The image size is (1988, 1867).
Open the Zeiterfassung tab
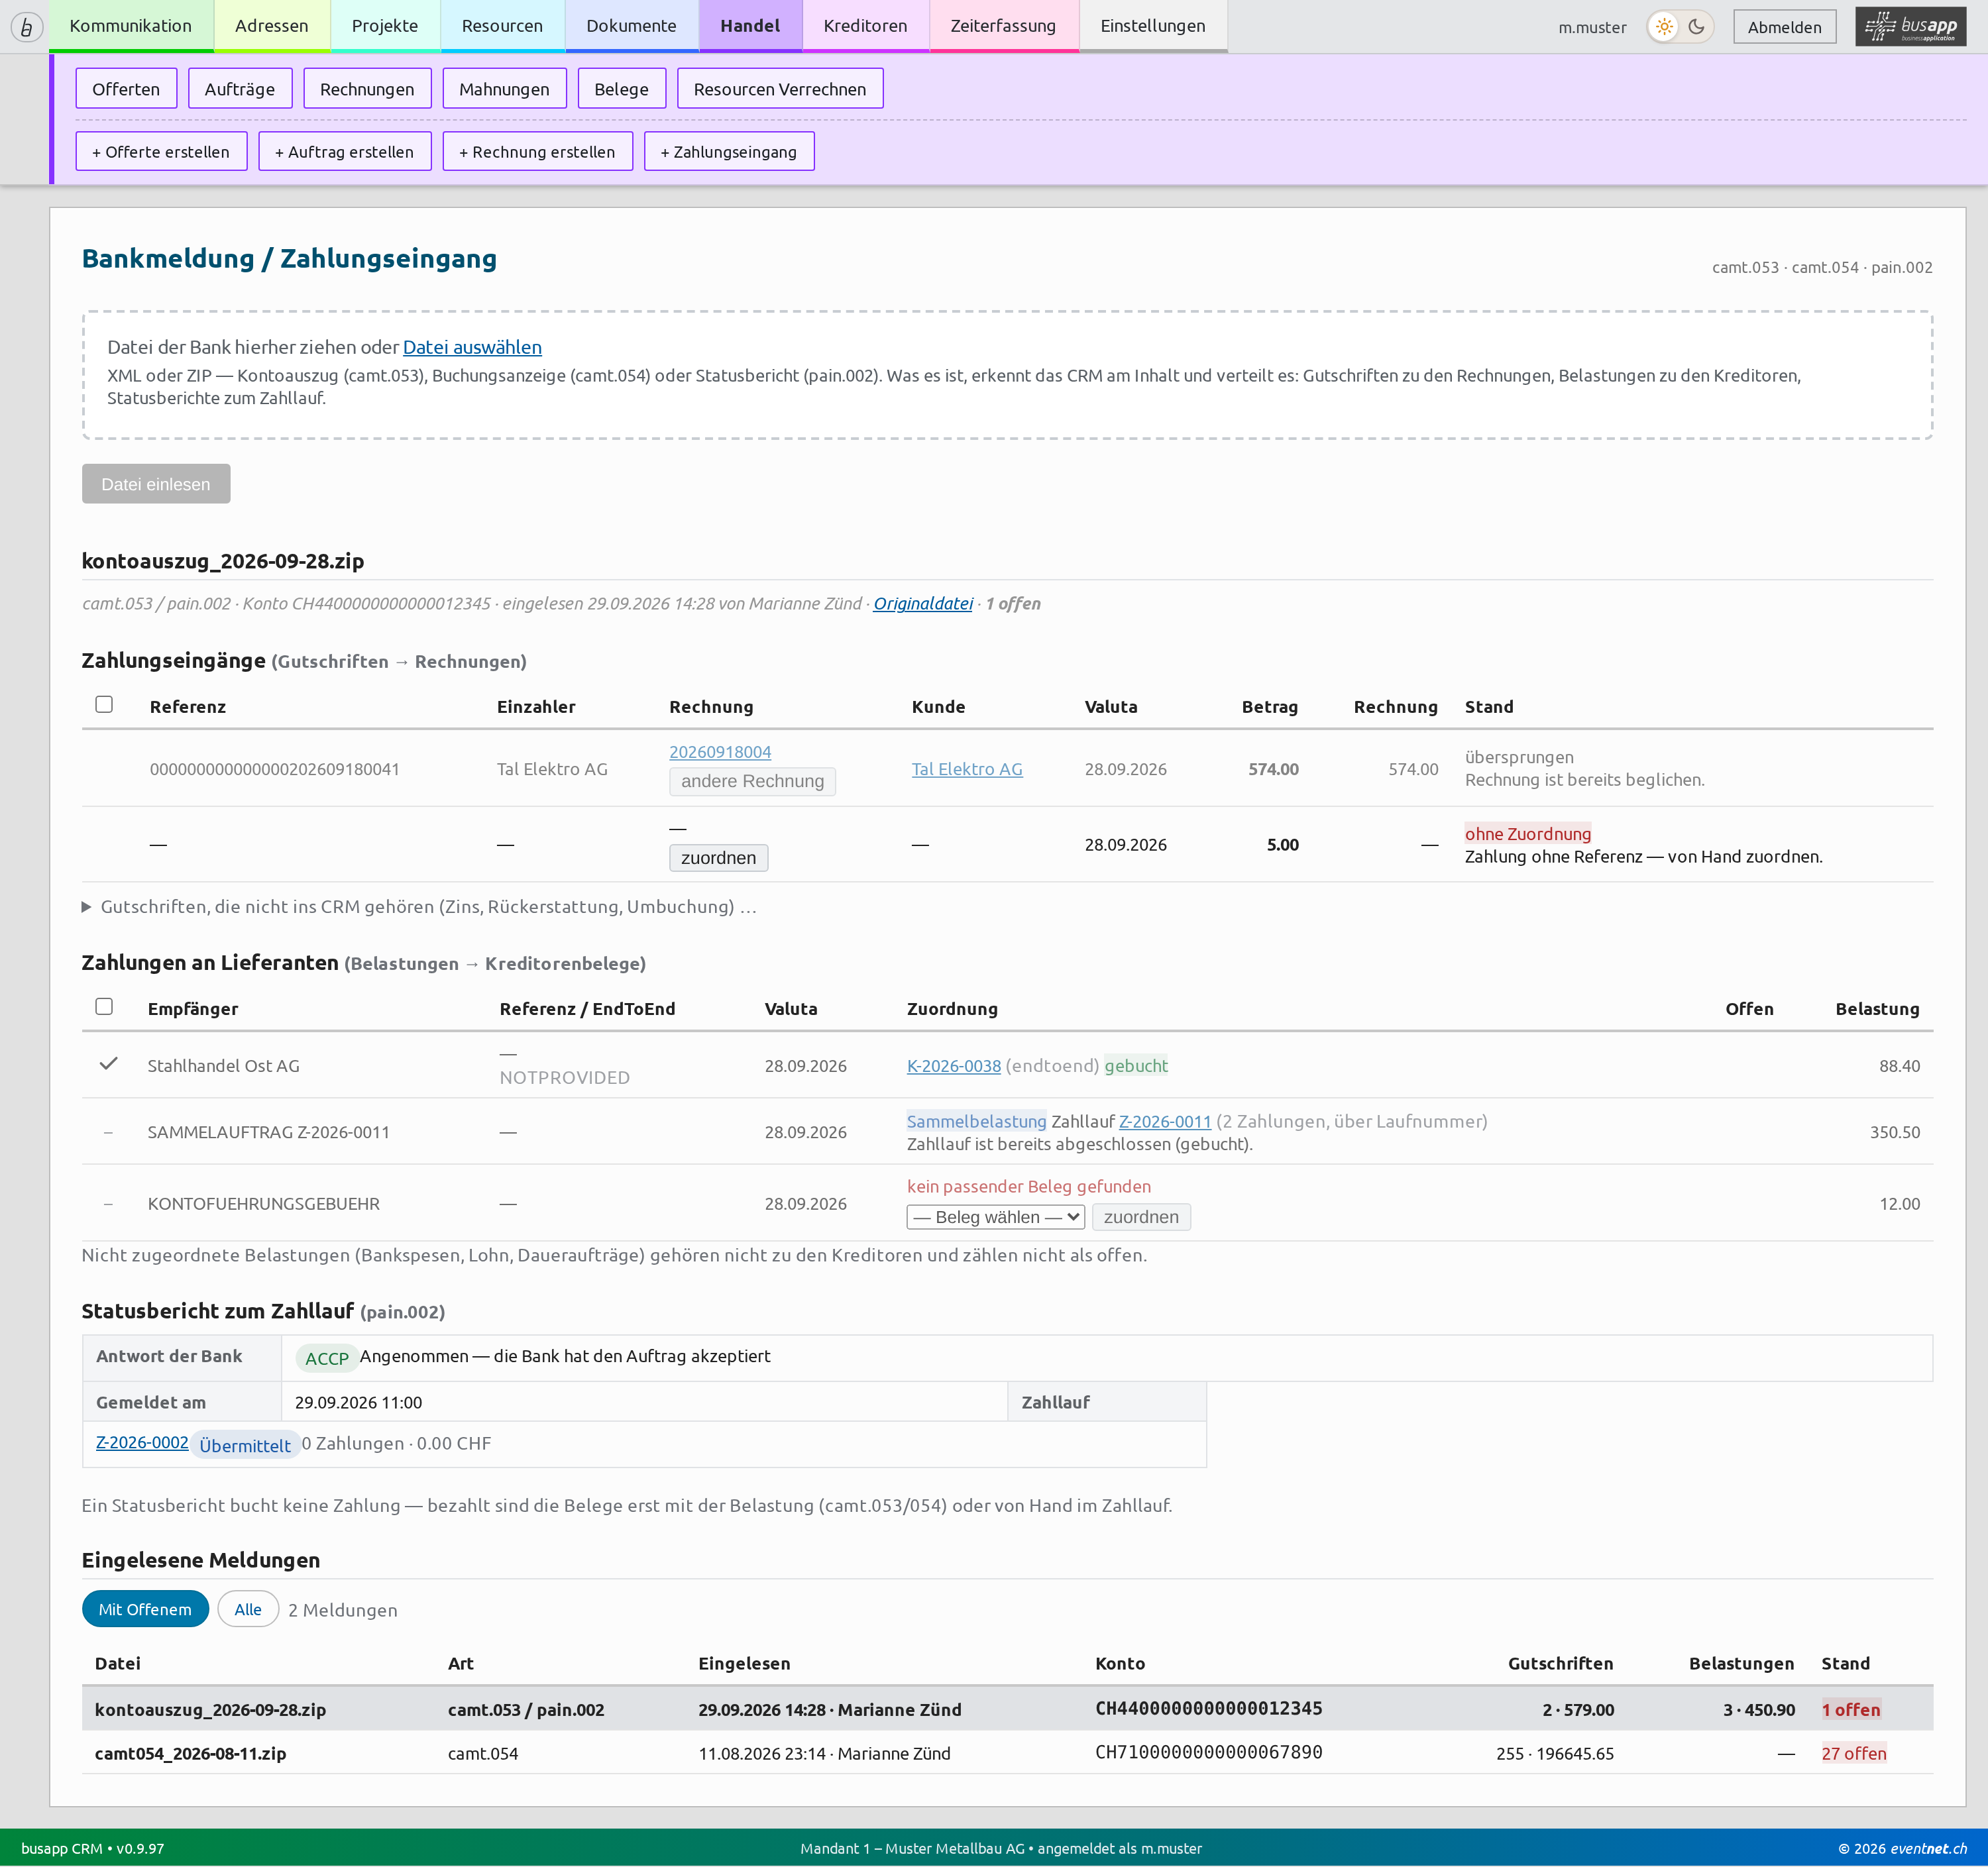click(1003, 26)
